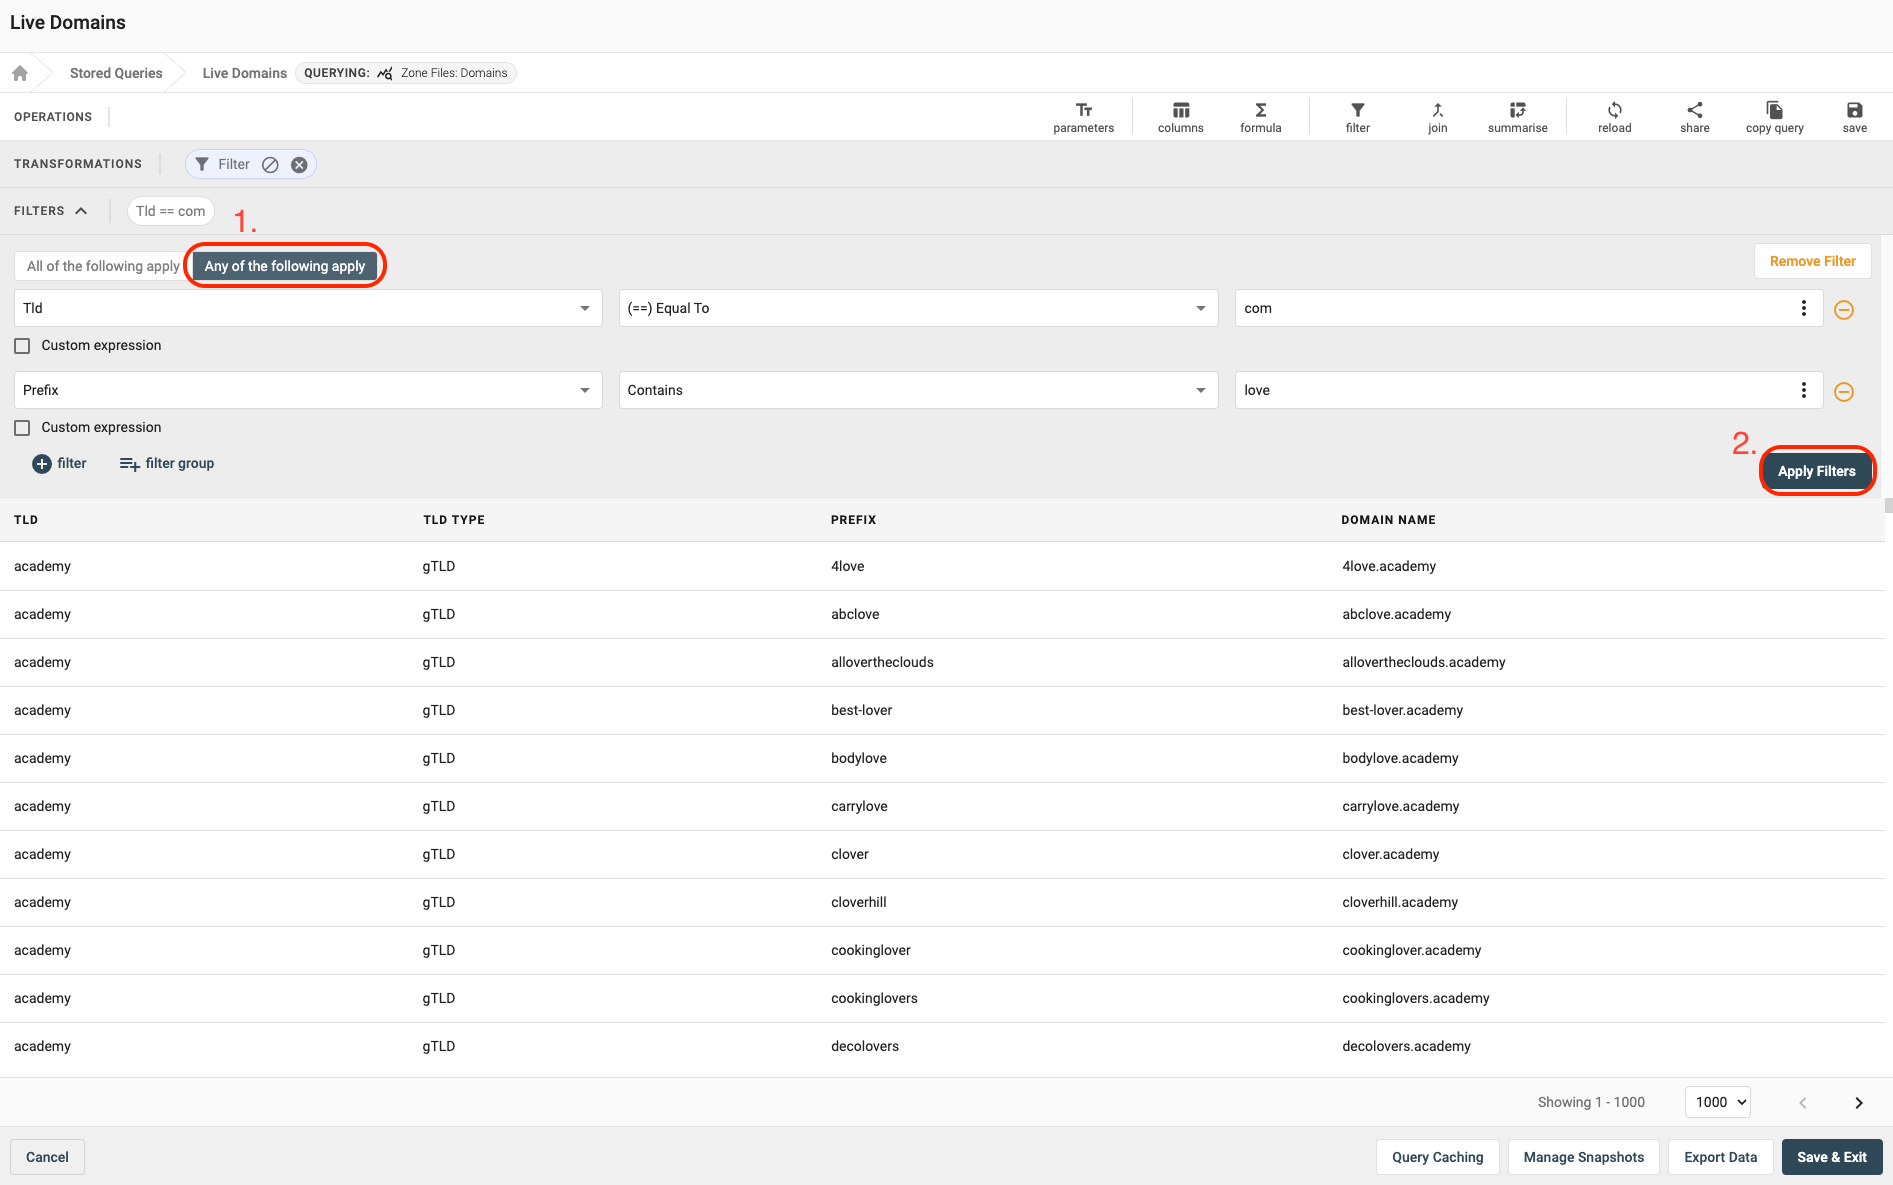
Task: Select 'All of the following apply'
Action: (103, 266)
